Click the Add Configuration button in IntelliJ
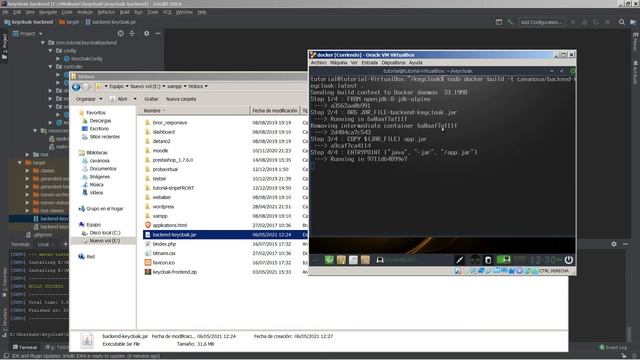 [x=541, y=22]
